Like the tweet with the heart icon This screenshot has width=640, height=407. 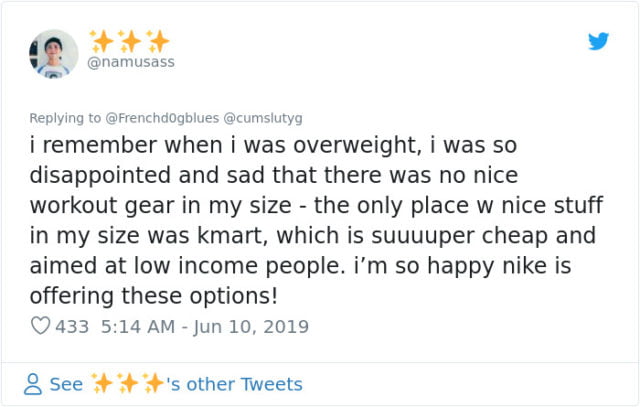41,326
